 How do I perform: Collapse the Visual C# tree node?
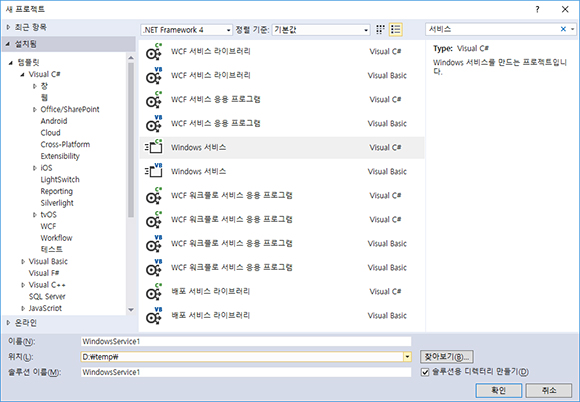[23, 75]
